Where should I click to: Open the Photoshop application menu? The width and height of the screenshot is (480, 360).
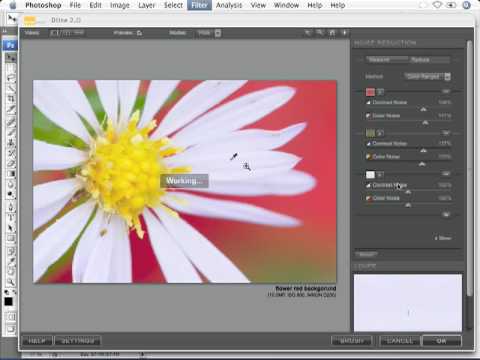pos(43,5)
